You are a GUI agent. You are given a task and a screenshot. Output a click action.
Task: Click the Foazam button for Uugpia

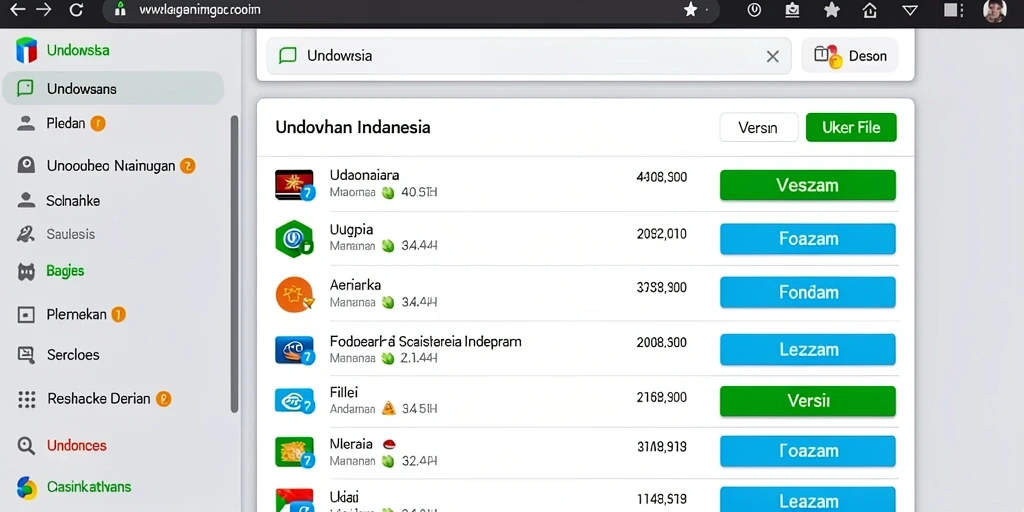808,239
